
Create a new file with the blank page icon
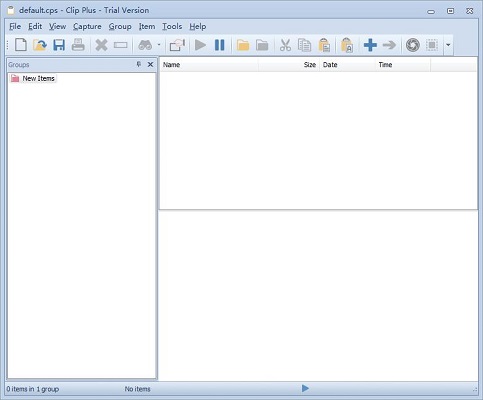21,45
